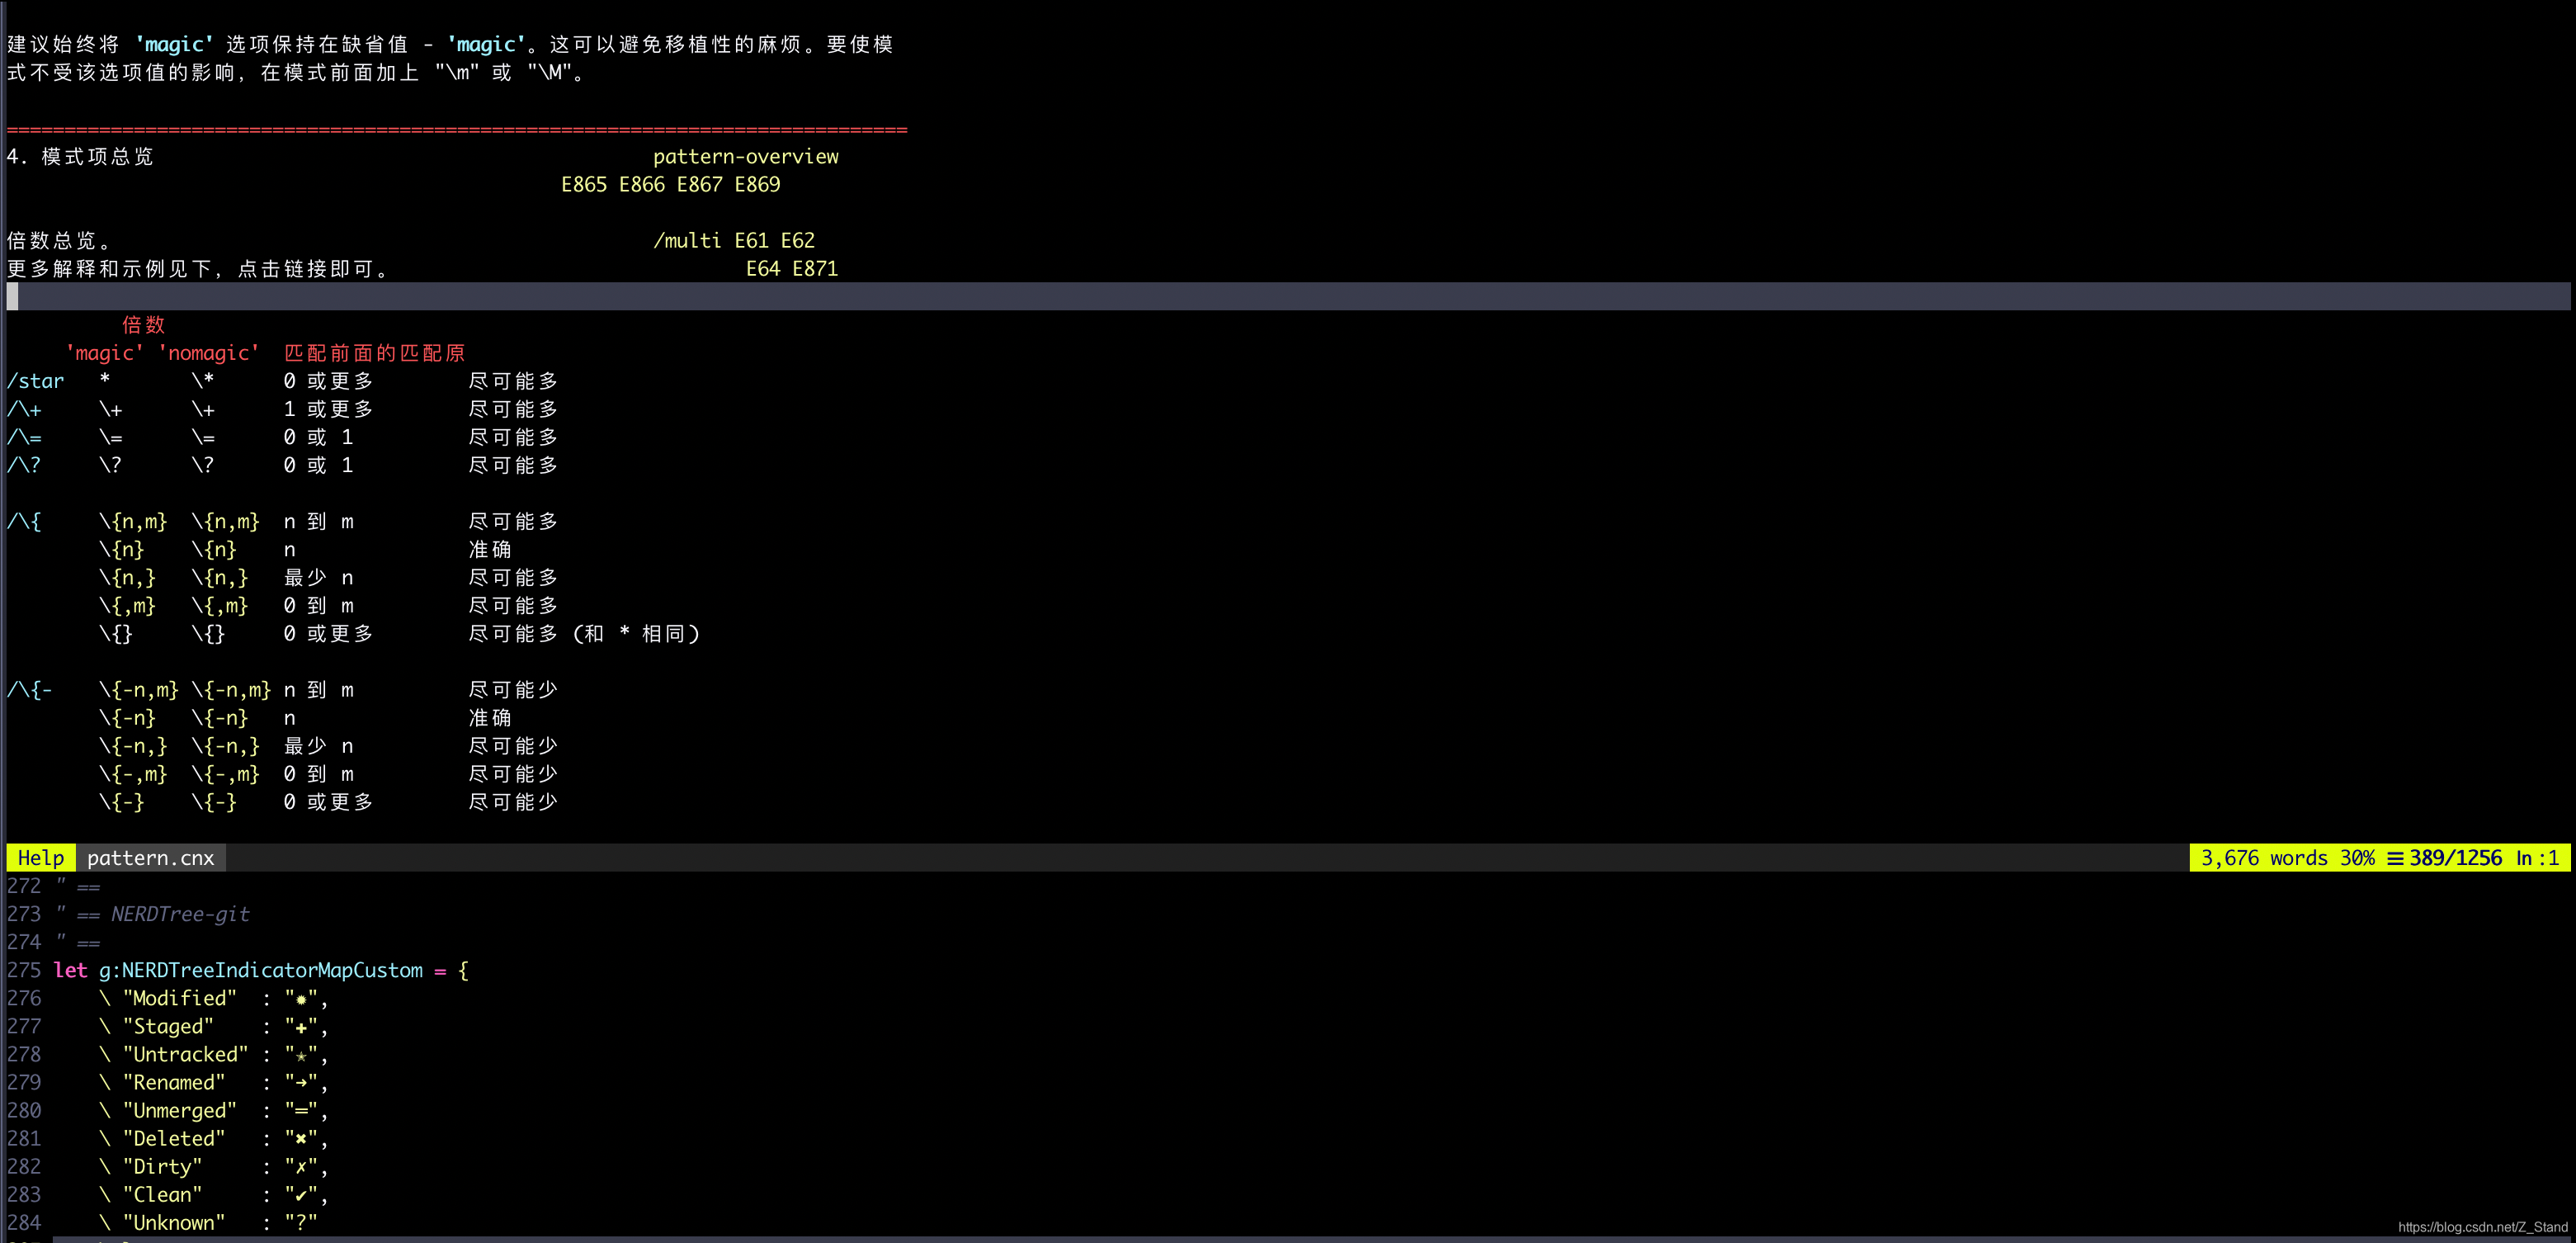Place cursor on g:NERDTreeIndicatorMapCustom variable
This screenshot has height=1243, width=2576.
click(x=260, y=971)
